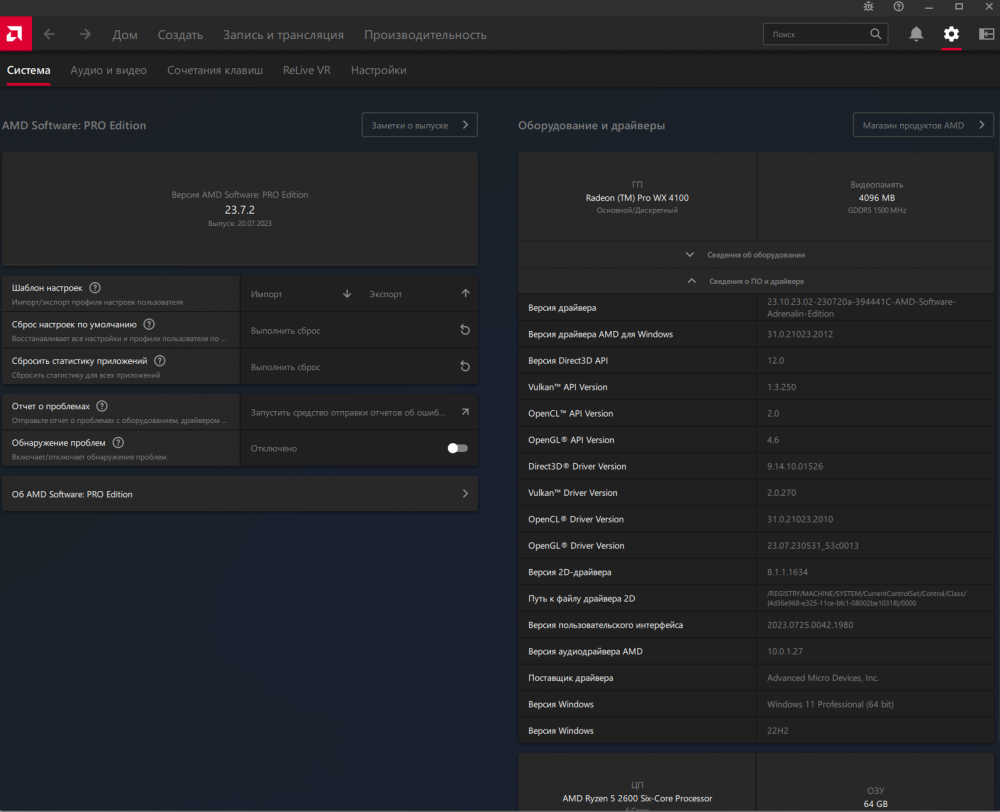1000x812 pixels.
Task: Open Об AMD Software: PRO Edition row
Action: (240, 494)
